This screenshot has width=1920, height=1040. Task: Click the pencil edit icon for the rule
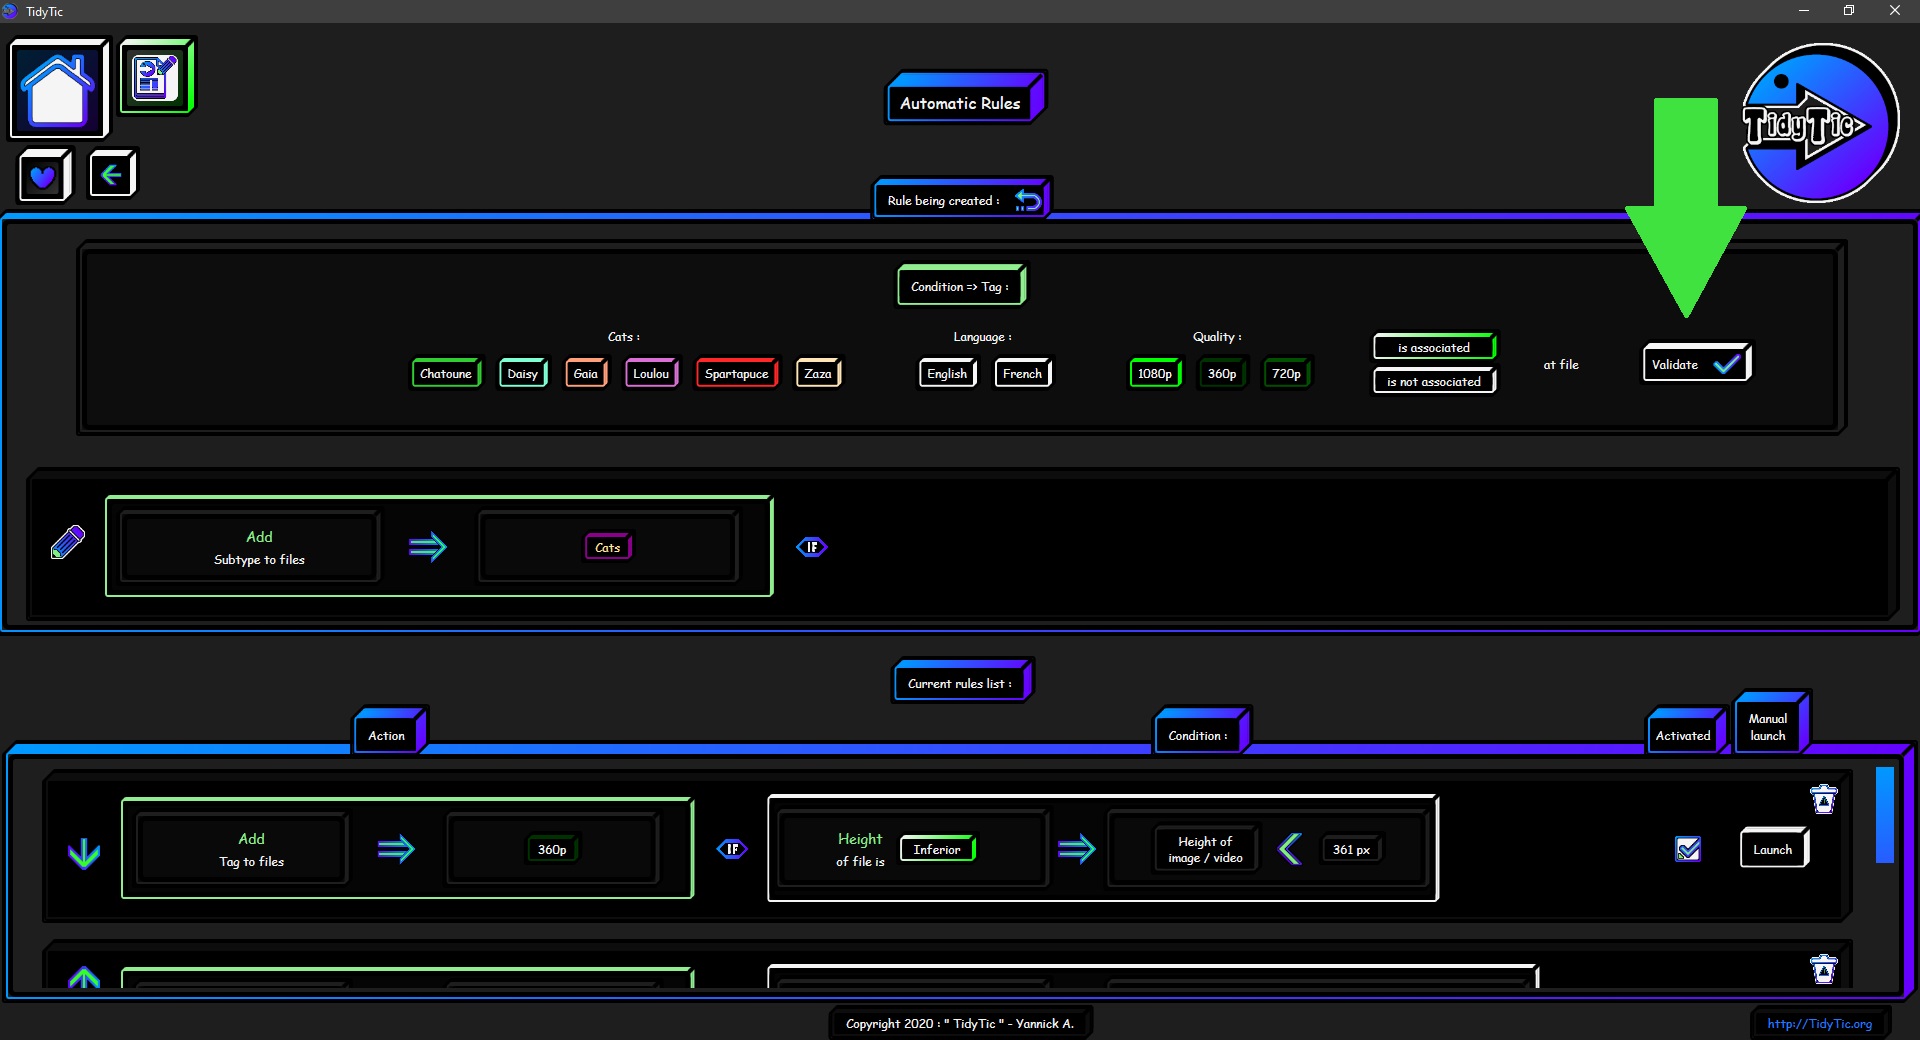[x=68, y=542]
